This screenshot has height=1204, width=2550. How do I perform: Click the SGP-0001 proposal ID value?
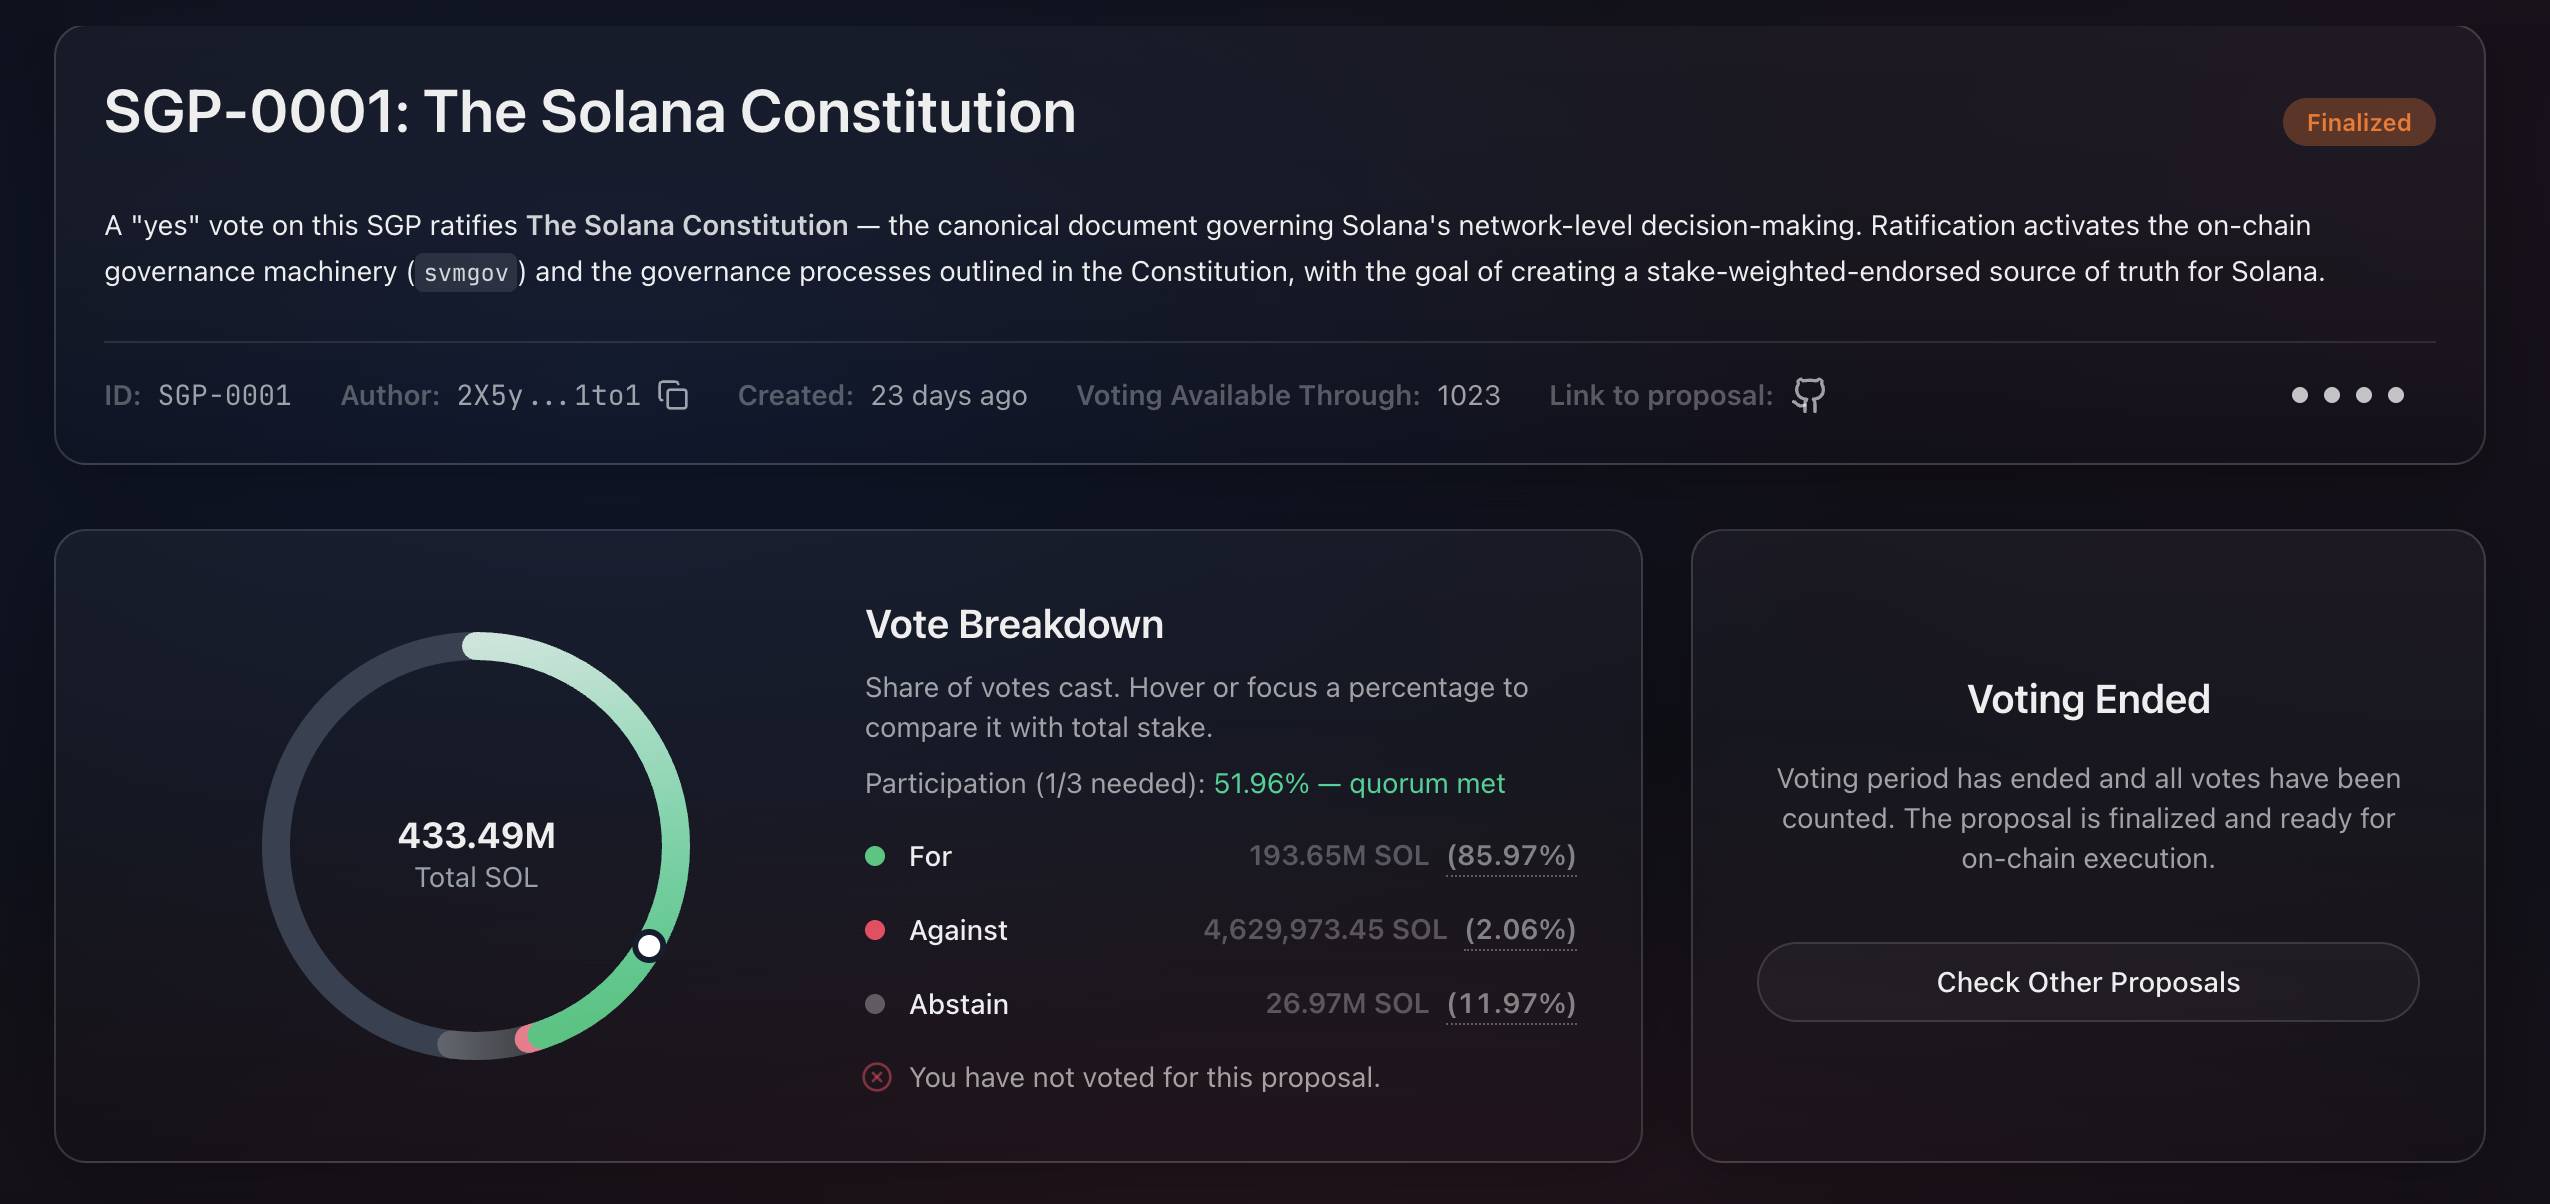point(224,395)
